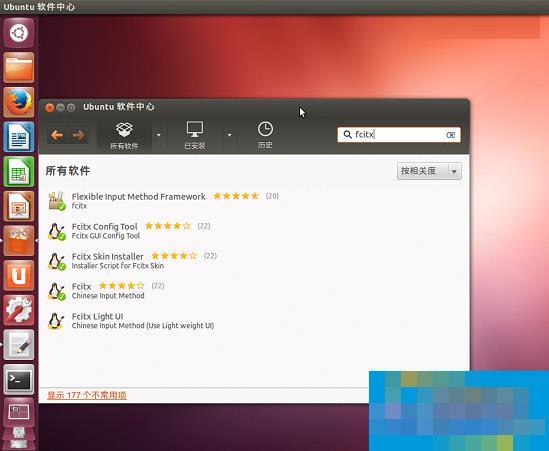This screenshot has height=451, width=549.
Task: Open the 按相关度 sort dropdown
Action: [429, 171]
